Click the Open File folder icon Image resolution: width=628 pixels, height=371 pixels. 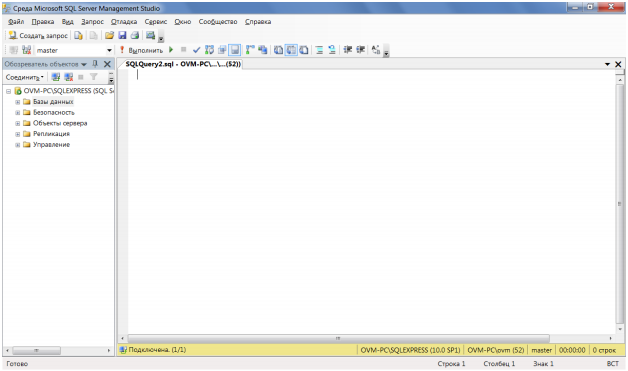coord(109,36)
